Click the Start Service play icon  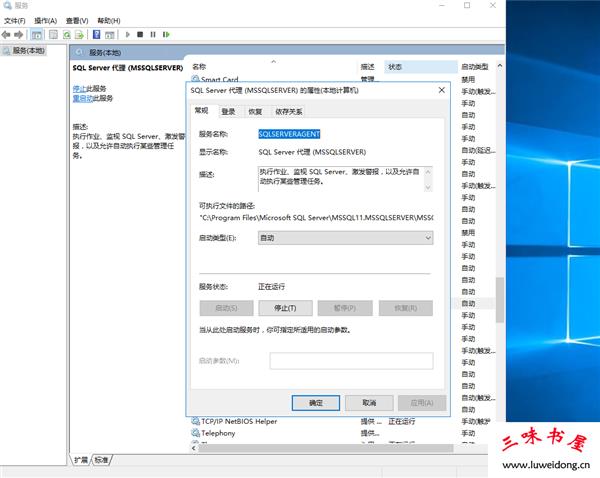[x=128, y=34]
